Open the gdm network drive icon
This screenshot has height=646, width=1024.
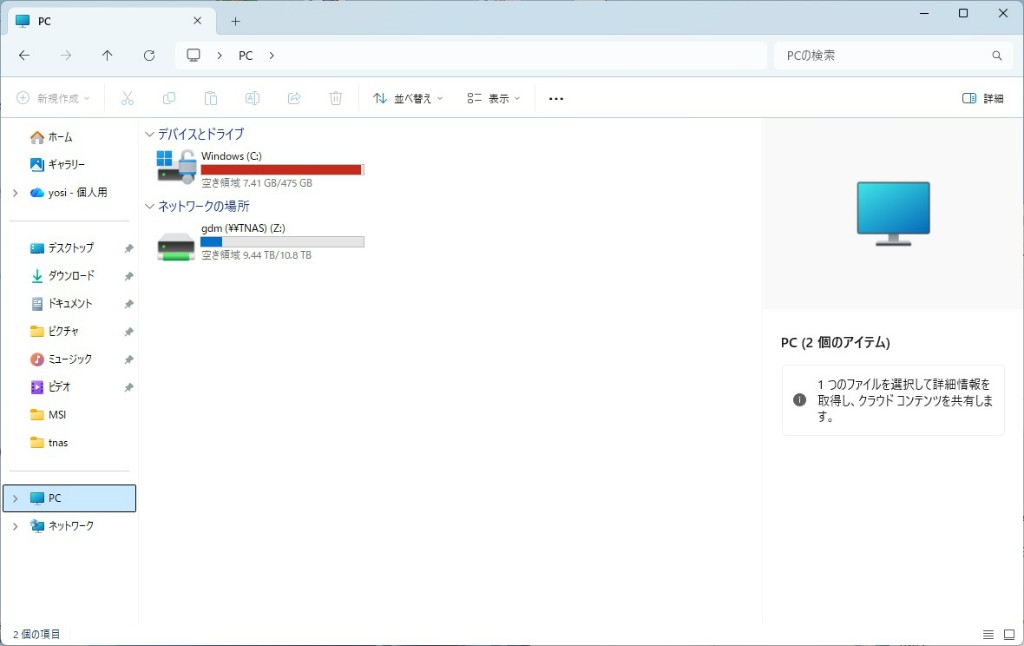click(x=176, y=247)
